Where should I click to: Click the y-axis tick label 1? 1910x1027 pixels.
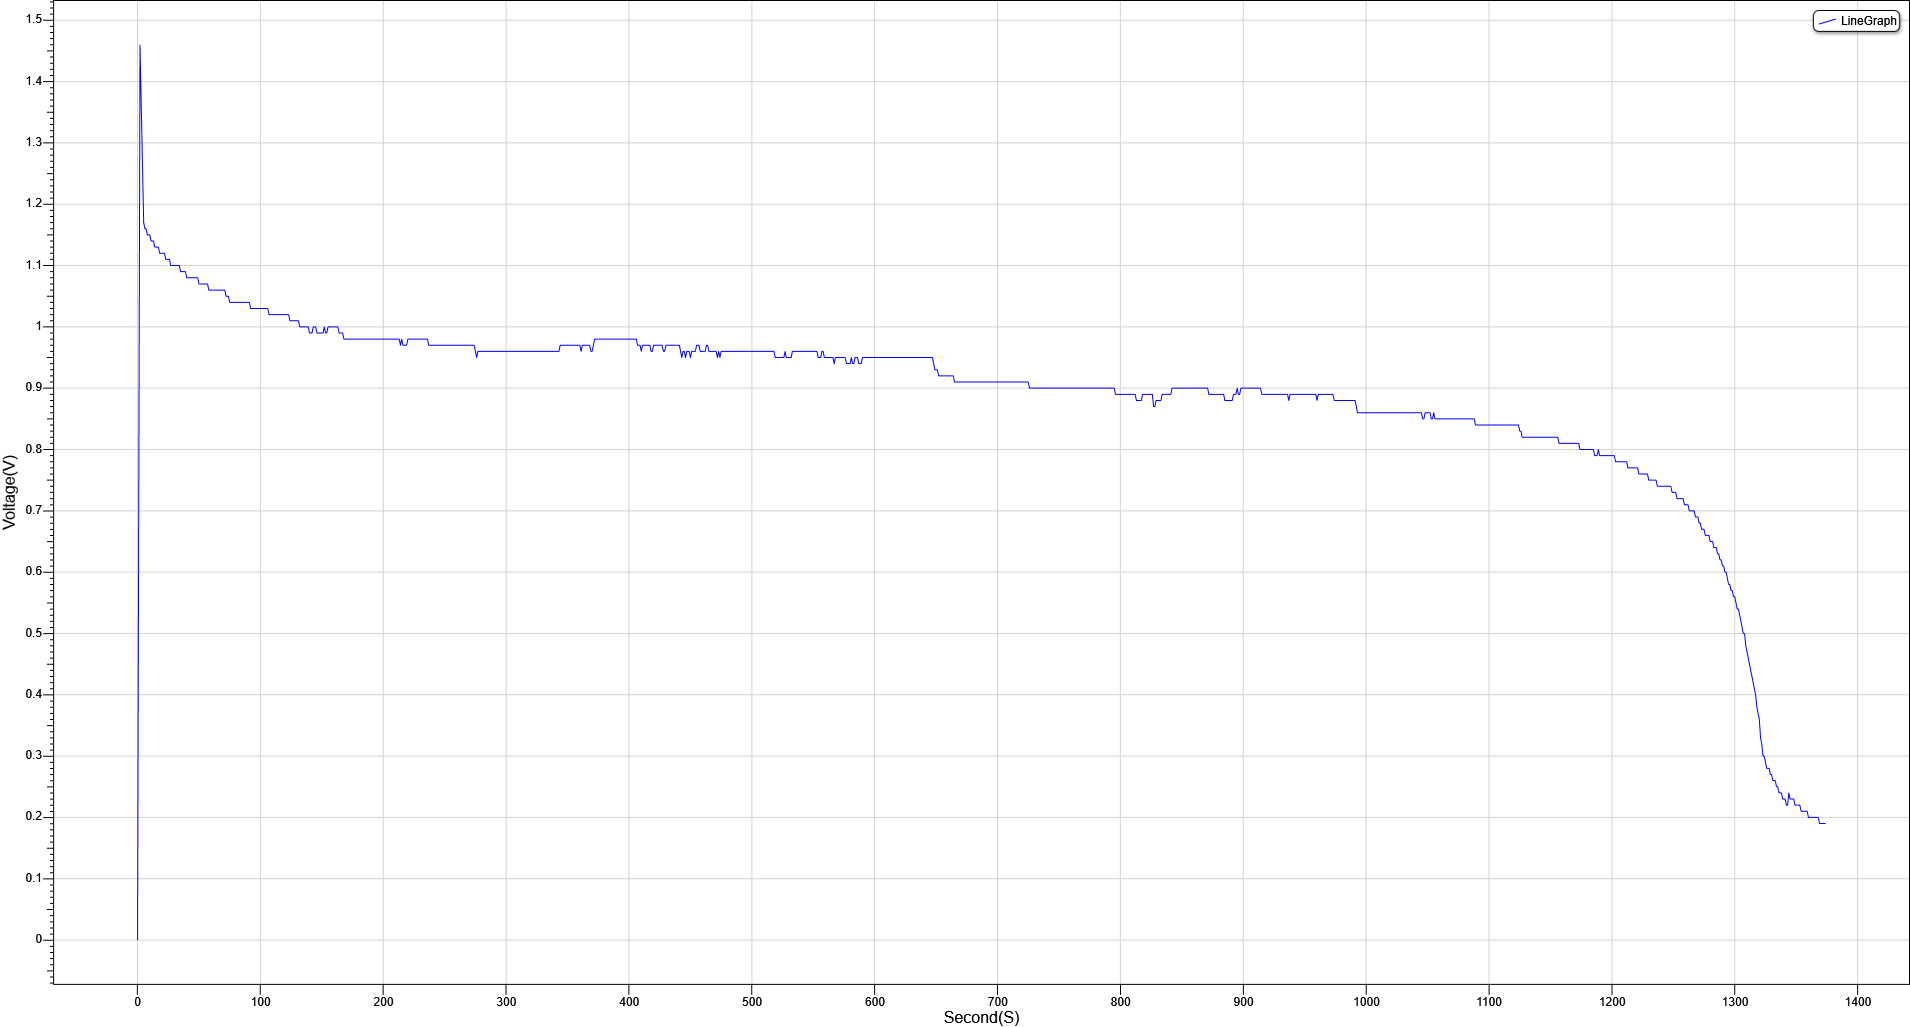click(x=39, y=326)
